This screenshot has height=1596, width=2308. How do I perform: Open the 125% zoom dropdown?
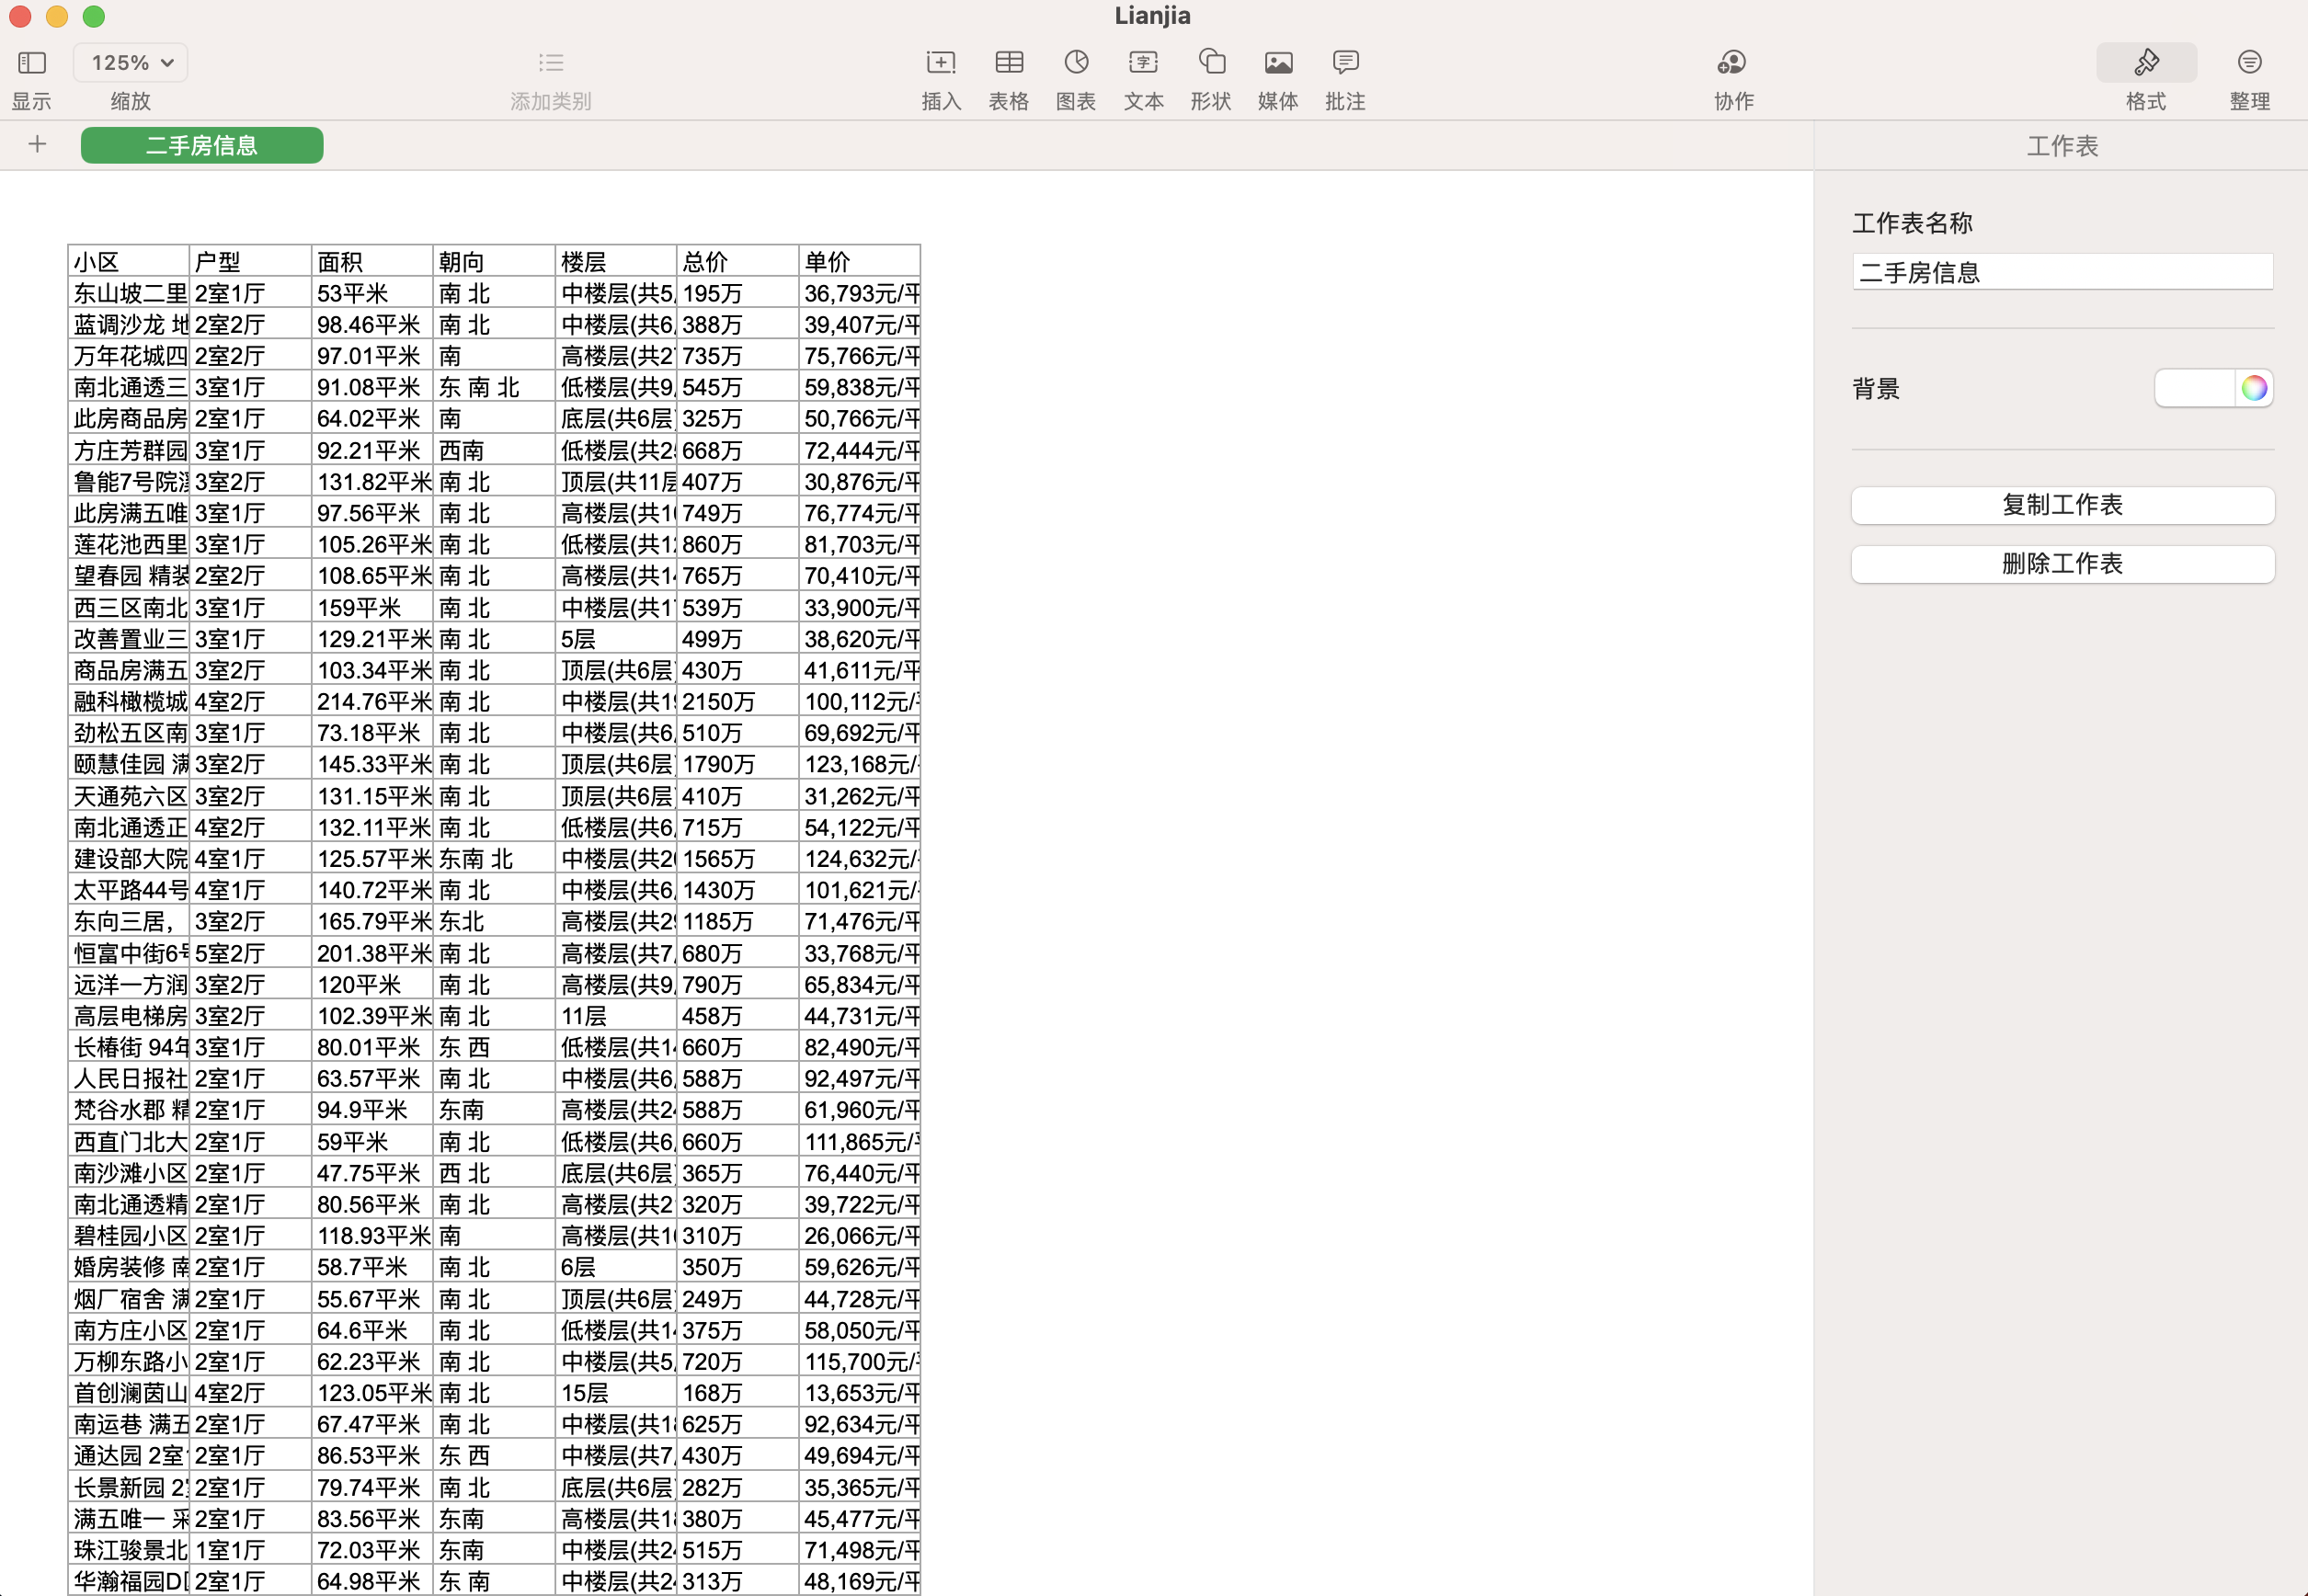(131, 63)
